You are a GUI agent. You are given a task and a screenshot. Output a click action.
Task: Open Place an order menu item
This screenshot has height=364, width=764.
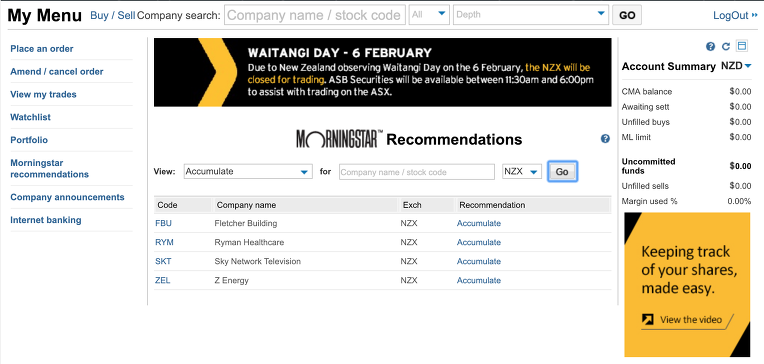[x=42, y=49]
